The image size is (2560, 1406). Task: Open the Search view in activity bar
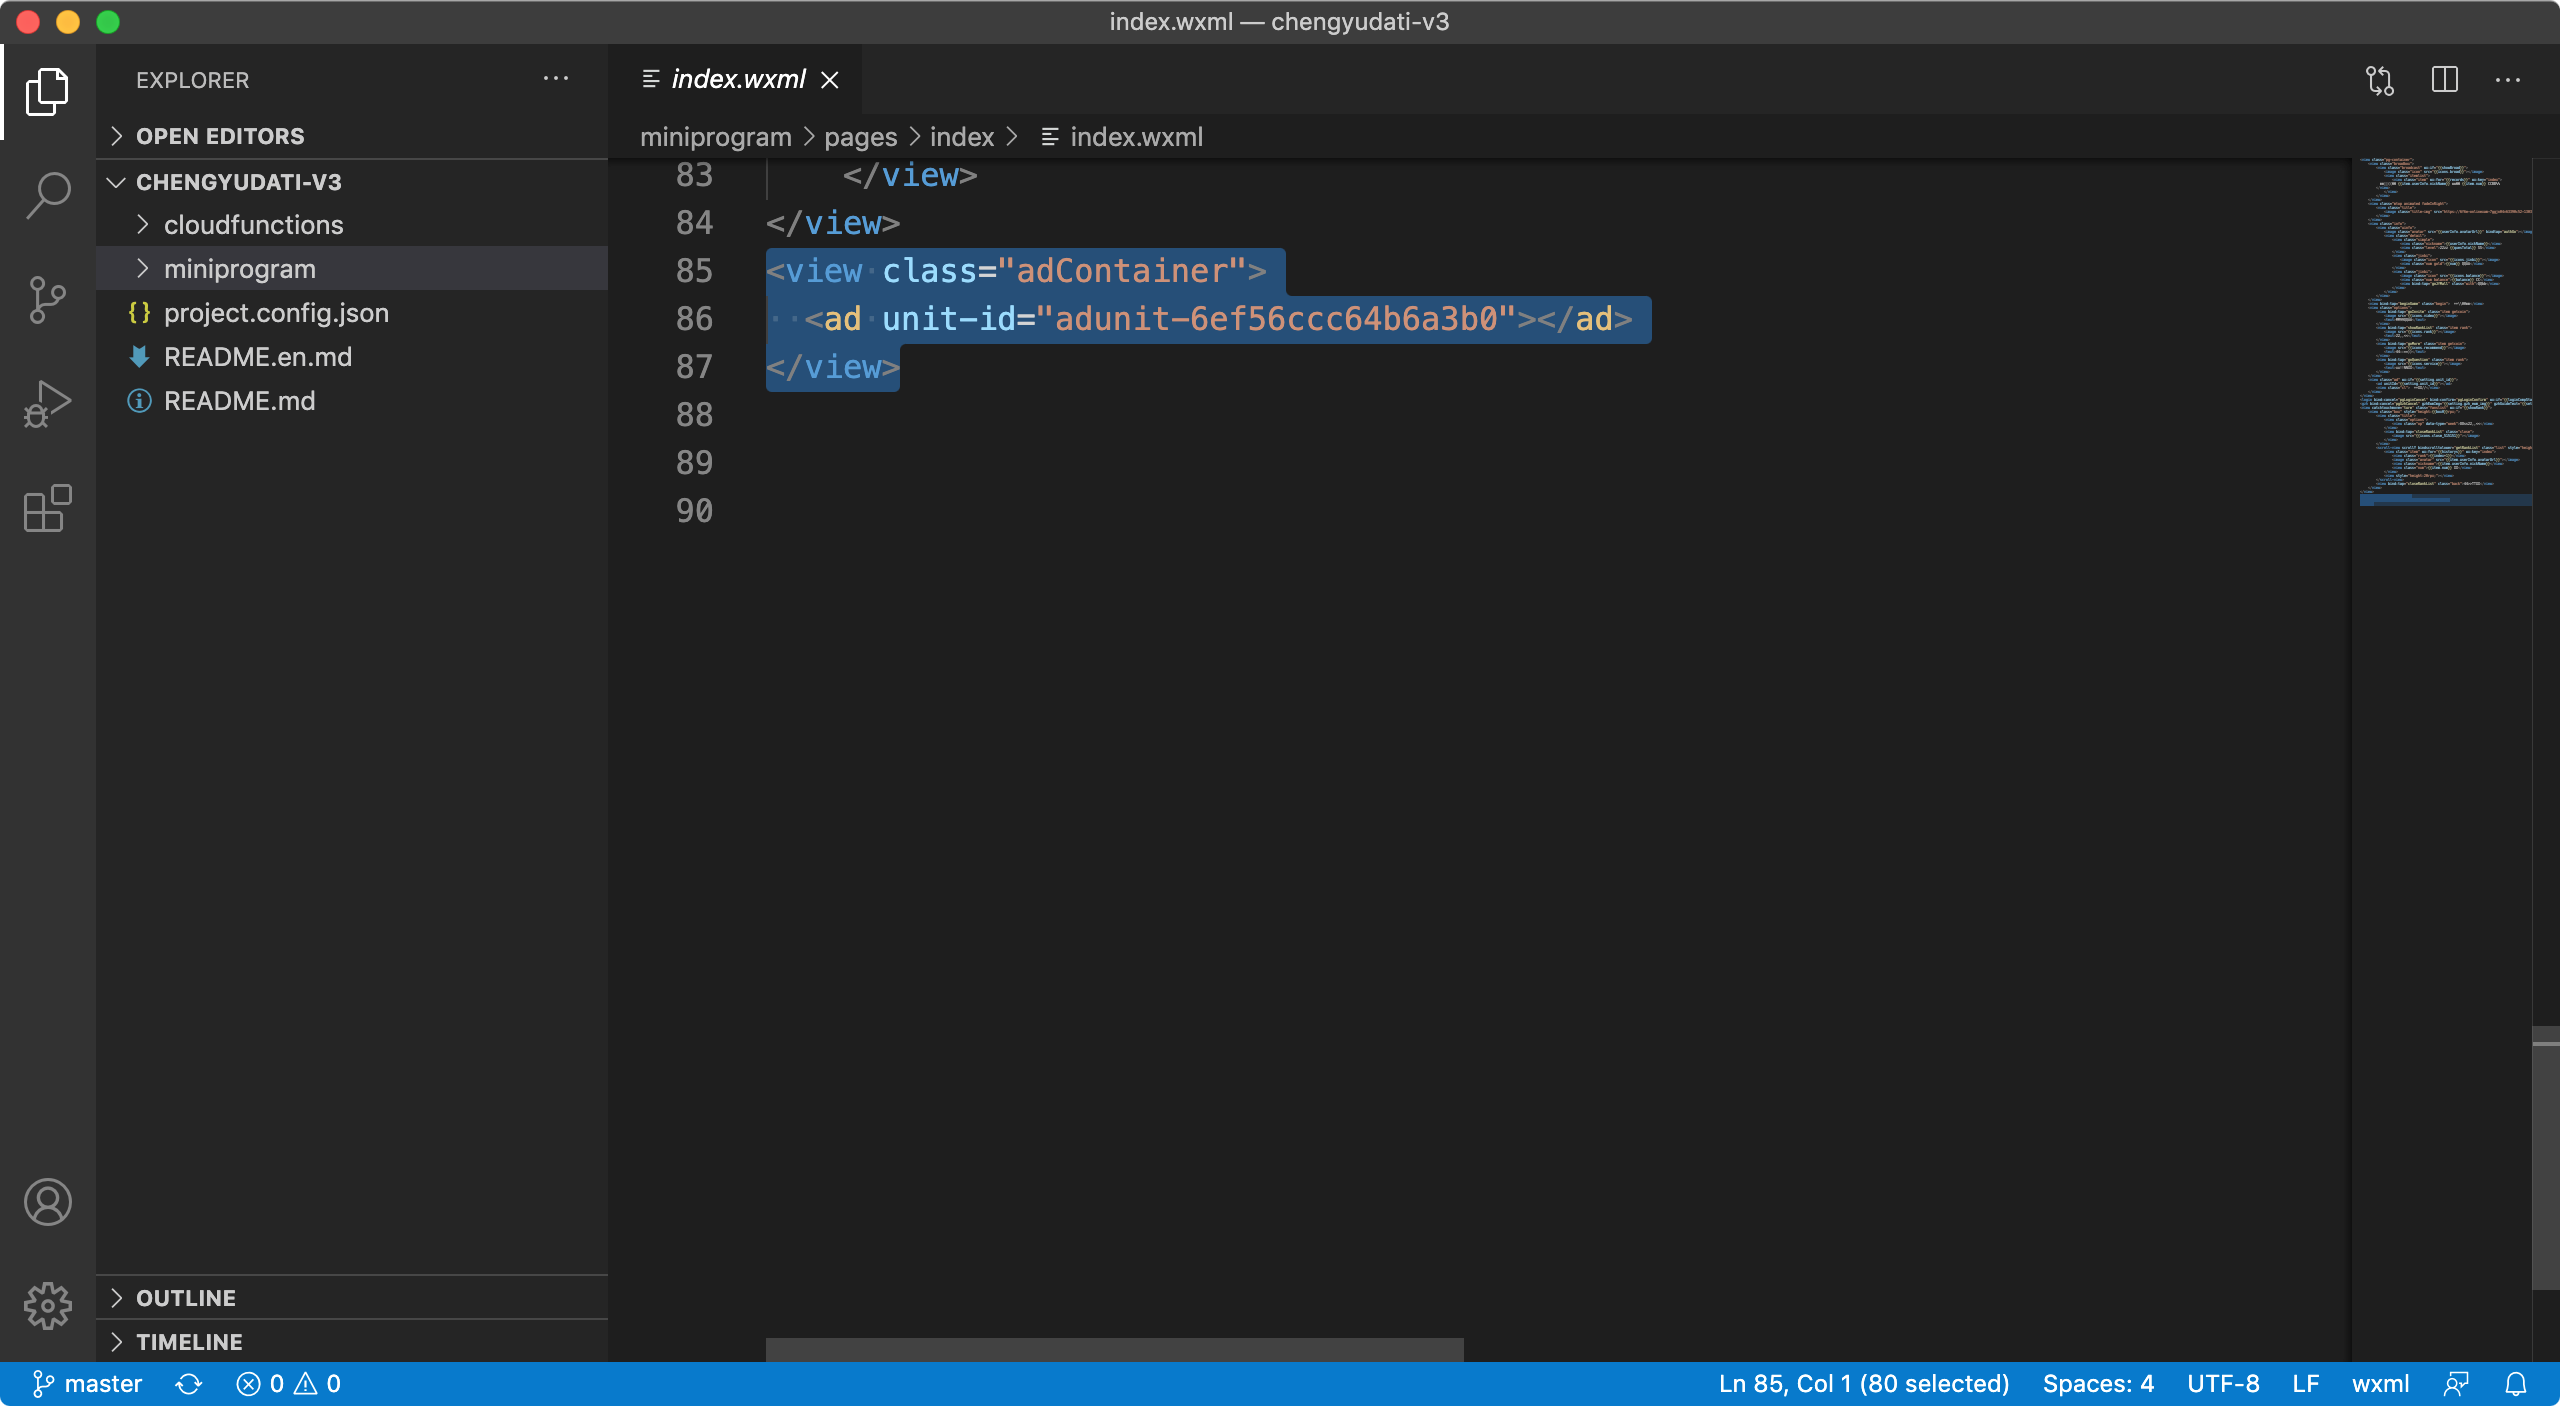pos(48,195)
